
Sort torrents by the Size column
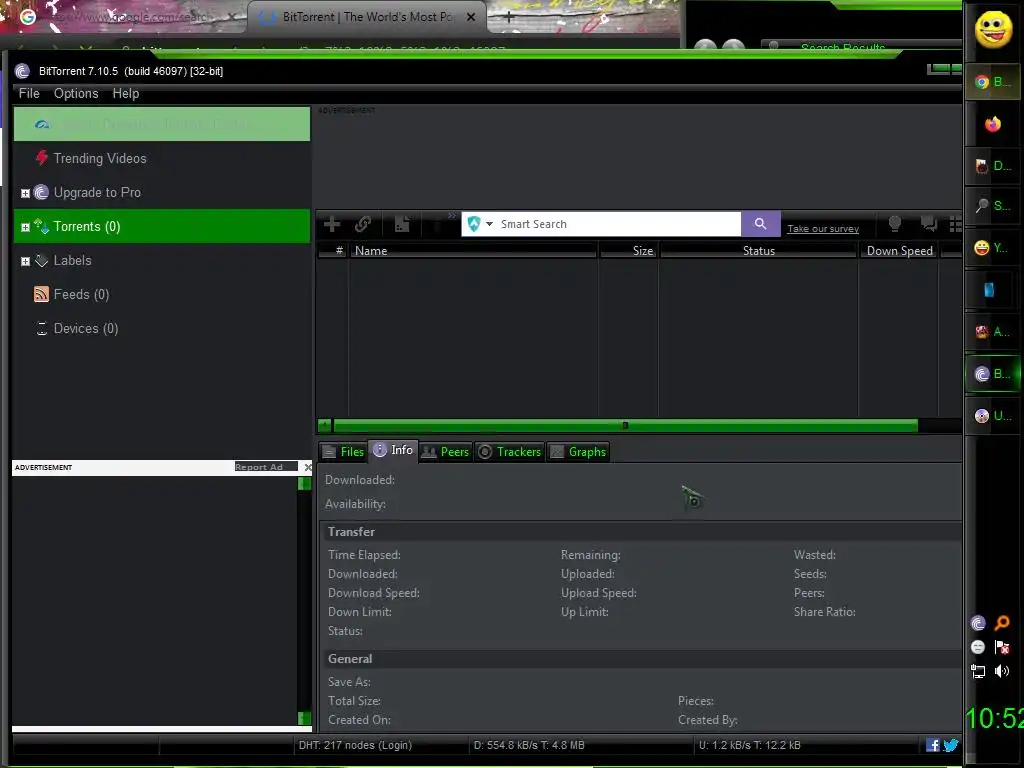point(628,251)
